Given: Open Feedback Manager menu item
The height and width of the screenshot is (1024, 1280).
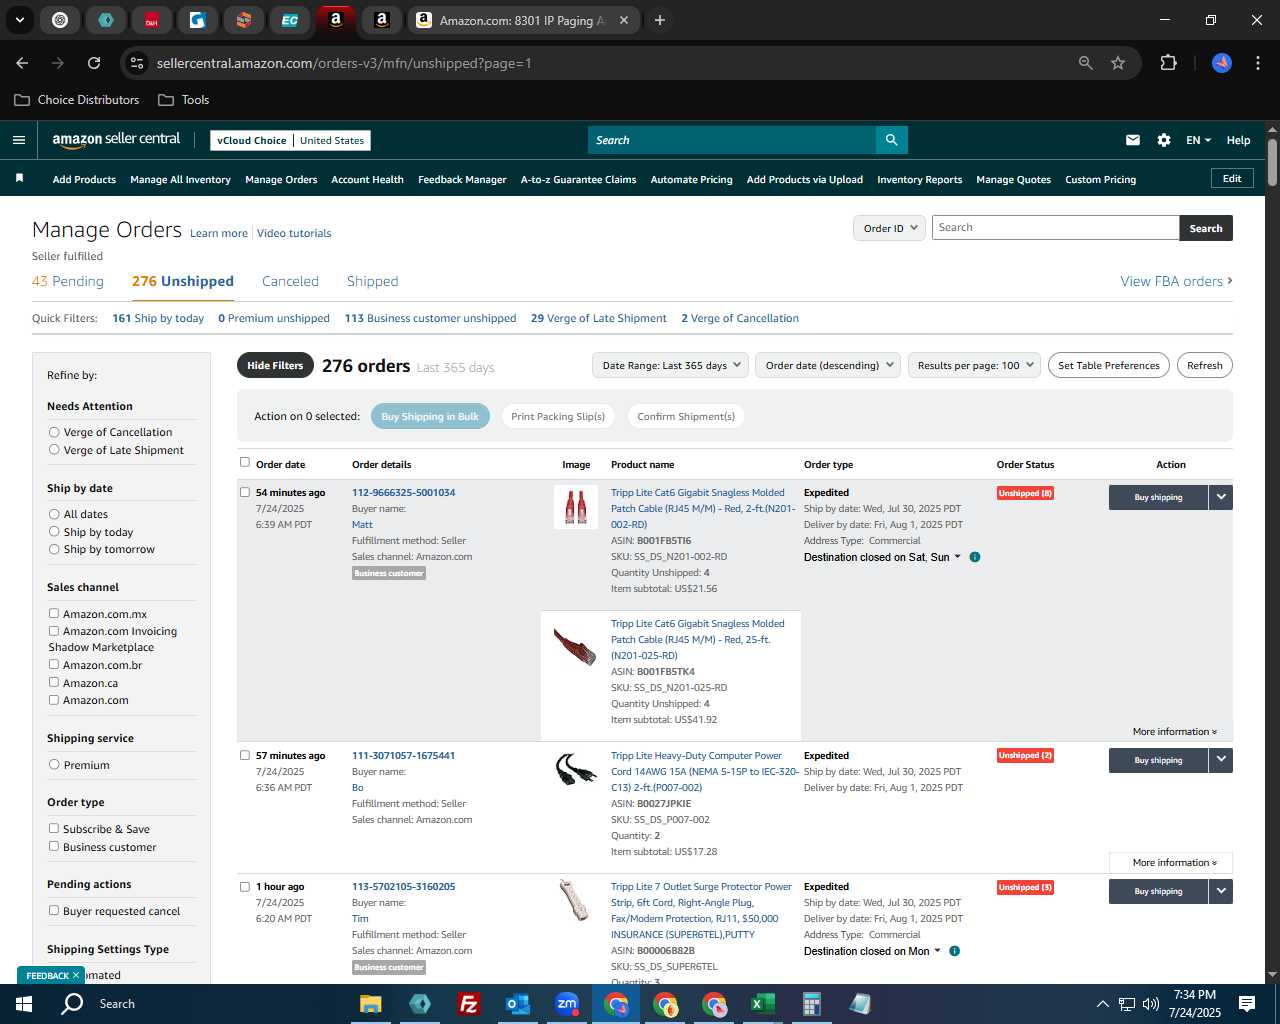Looking at the screenshot, I should (x=462, y=180).
